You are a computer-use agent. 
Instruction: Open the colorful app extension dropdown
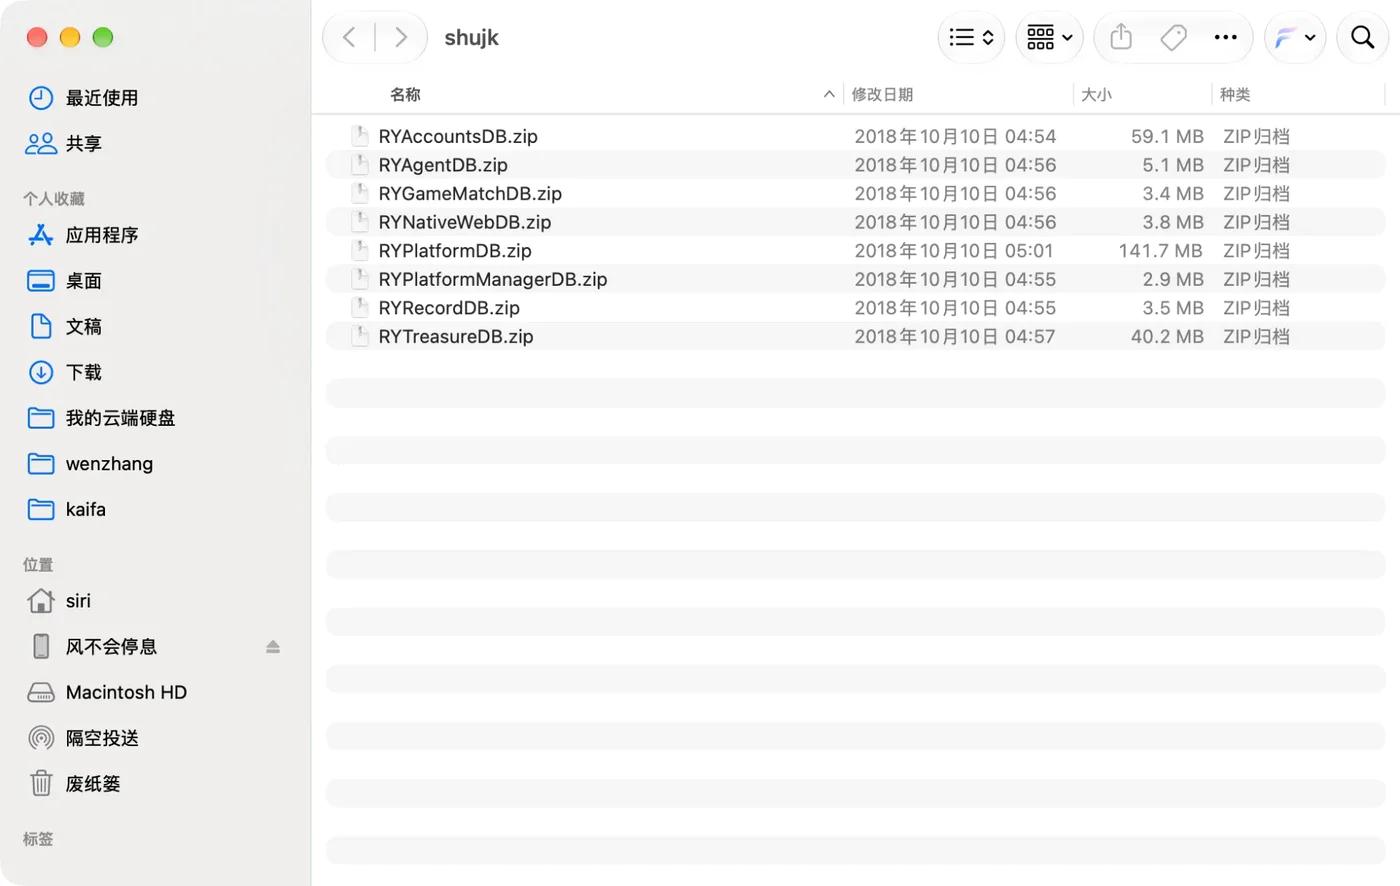tap(1295, 38)
